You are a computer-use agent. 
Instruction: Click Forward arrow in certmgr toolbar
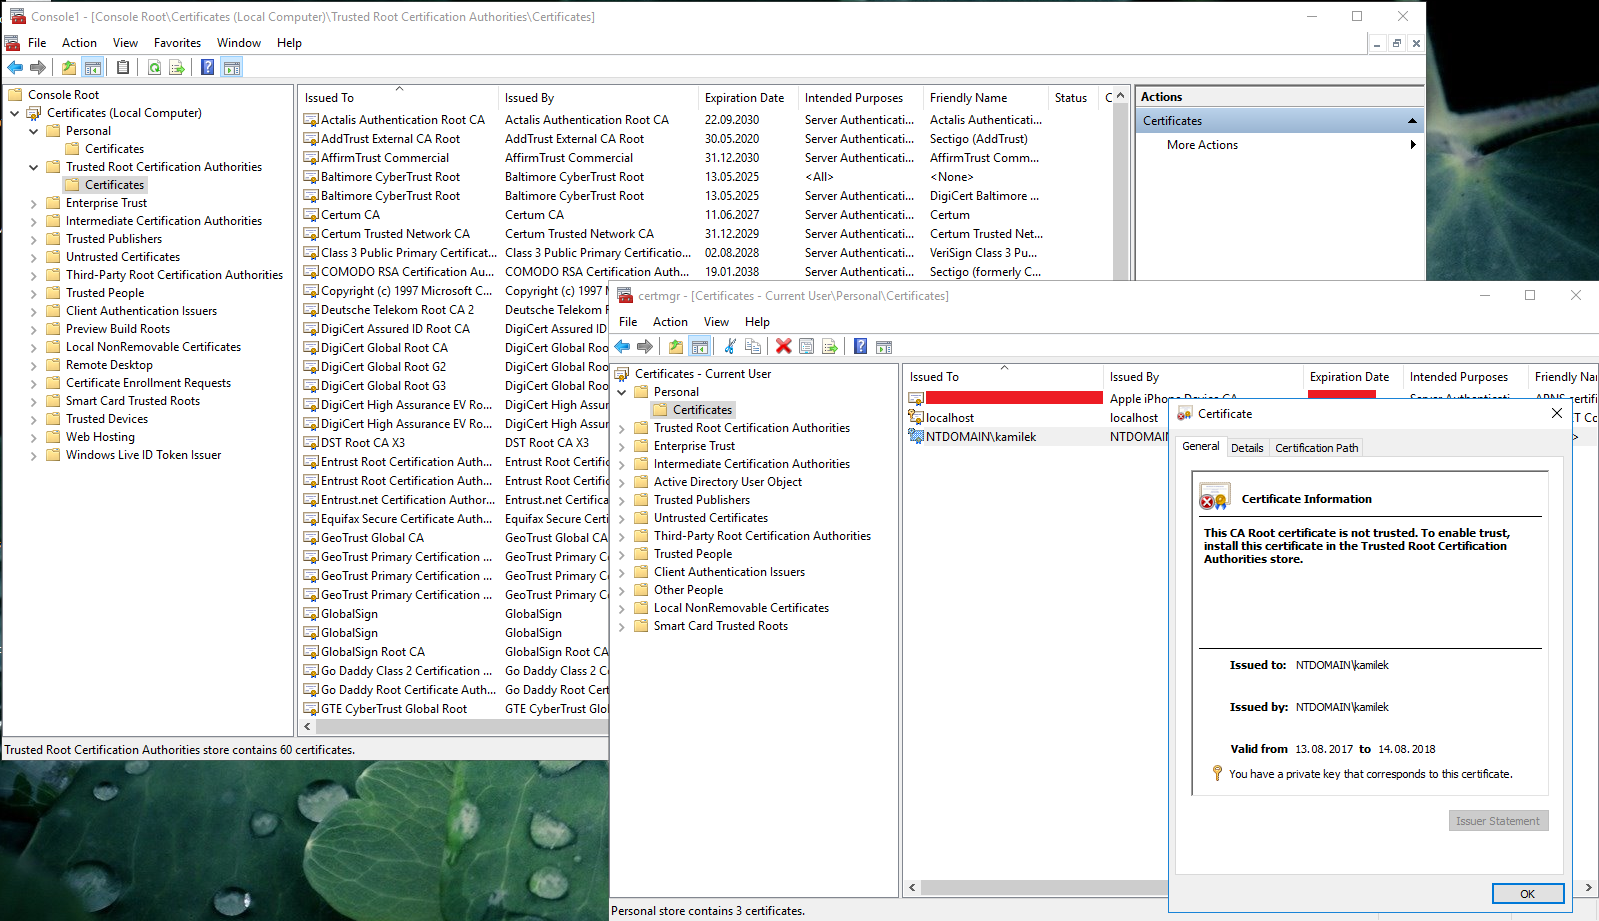pos(645,346)
